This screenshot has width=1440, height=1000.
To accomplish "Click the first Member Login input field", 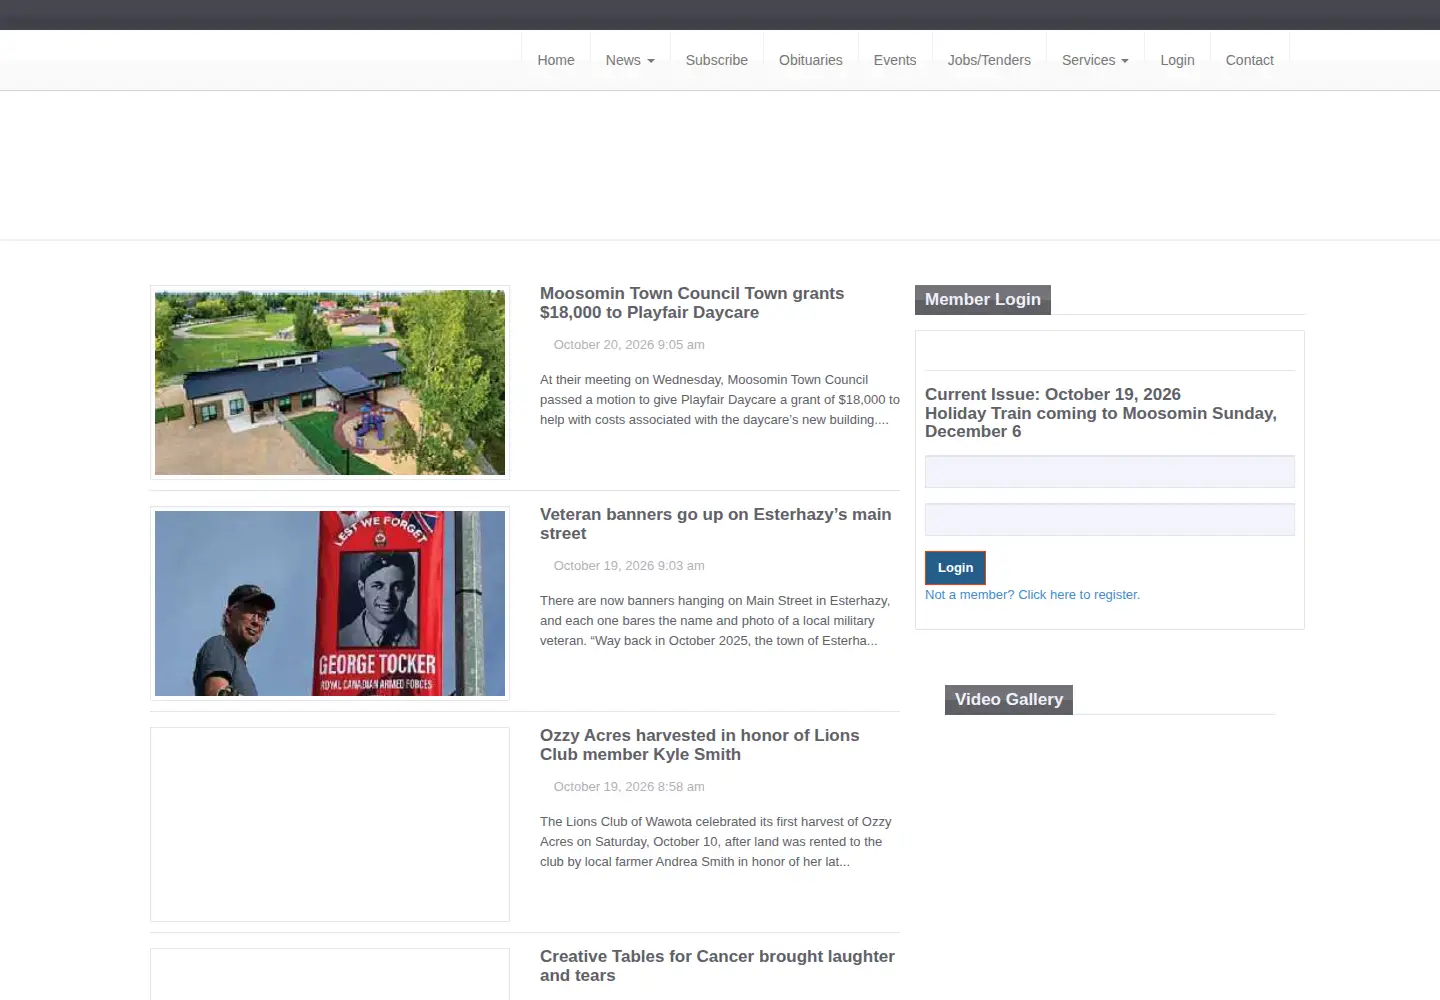I will click(1110, 472).
